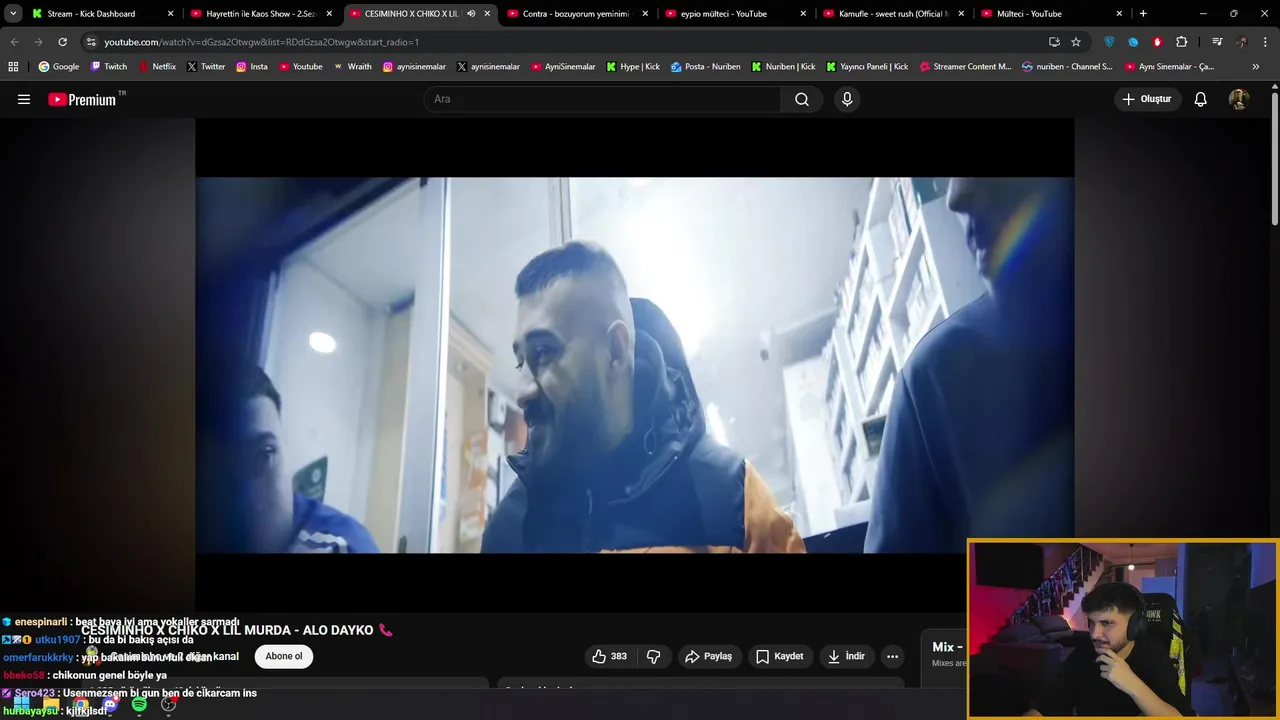Click the YouTube search magnifier button
The width and height of the screenshot is (1280, 720).
point(802,99)
